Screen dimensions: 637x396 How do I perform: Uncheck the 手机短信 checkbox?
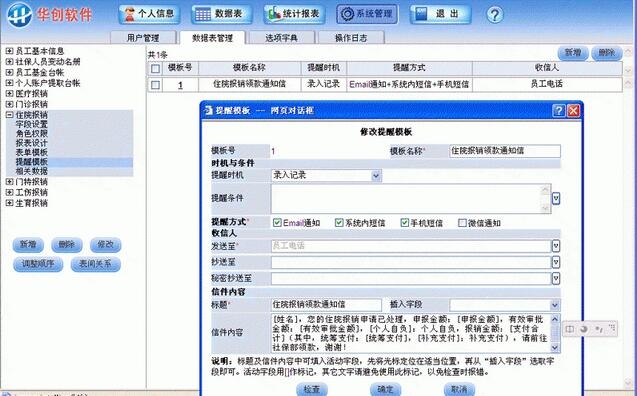(404, 223)
